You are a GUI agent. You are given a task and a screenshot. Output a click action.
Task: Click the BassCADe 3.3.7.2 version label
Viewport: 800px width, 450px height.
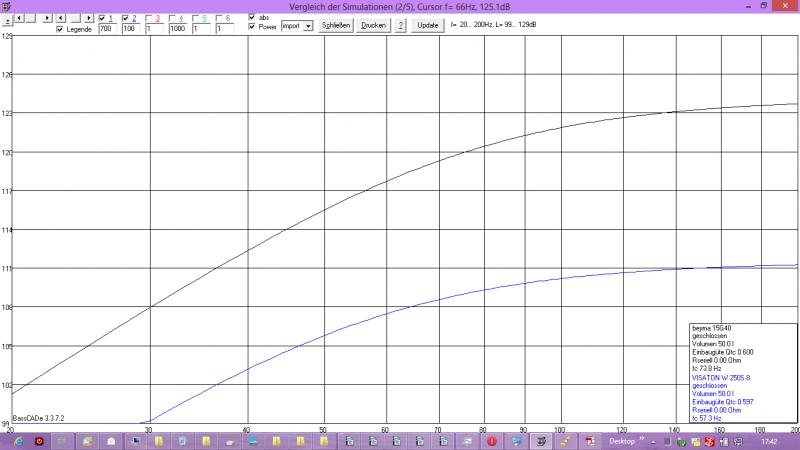pyautogui.click(x=38, y=418)
